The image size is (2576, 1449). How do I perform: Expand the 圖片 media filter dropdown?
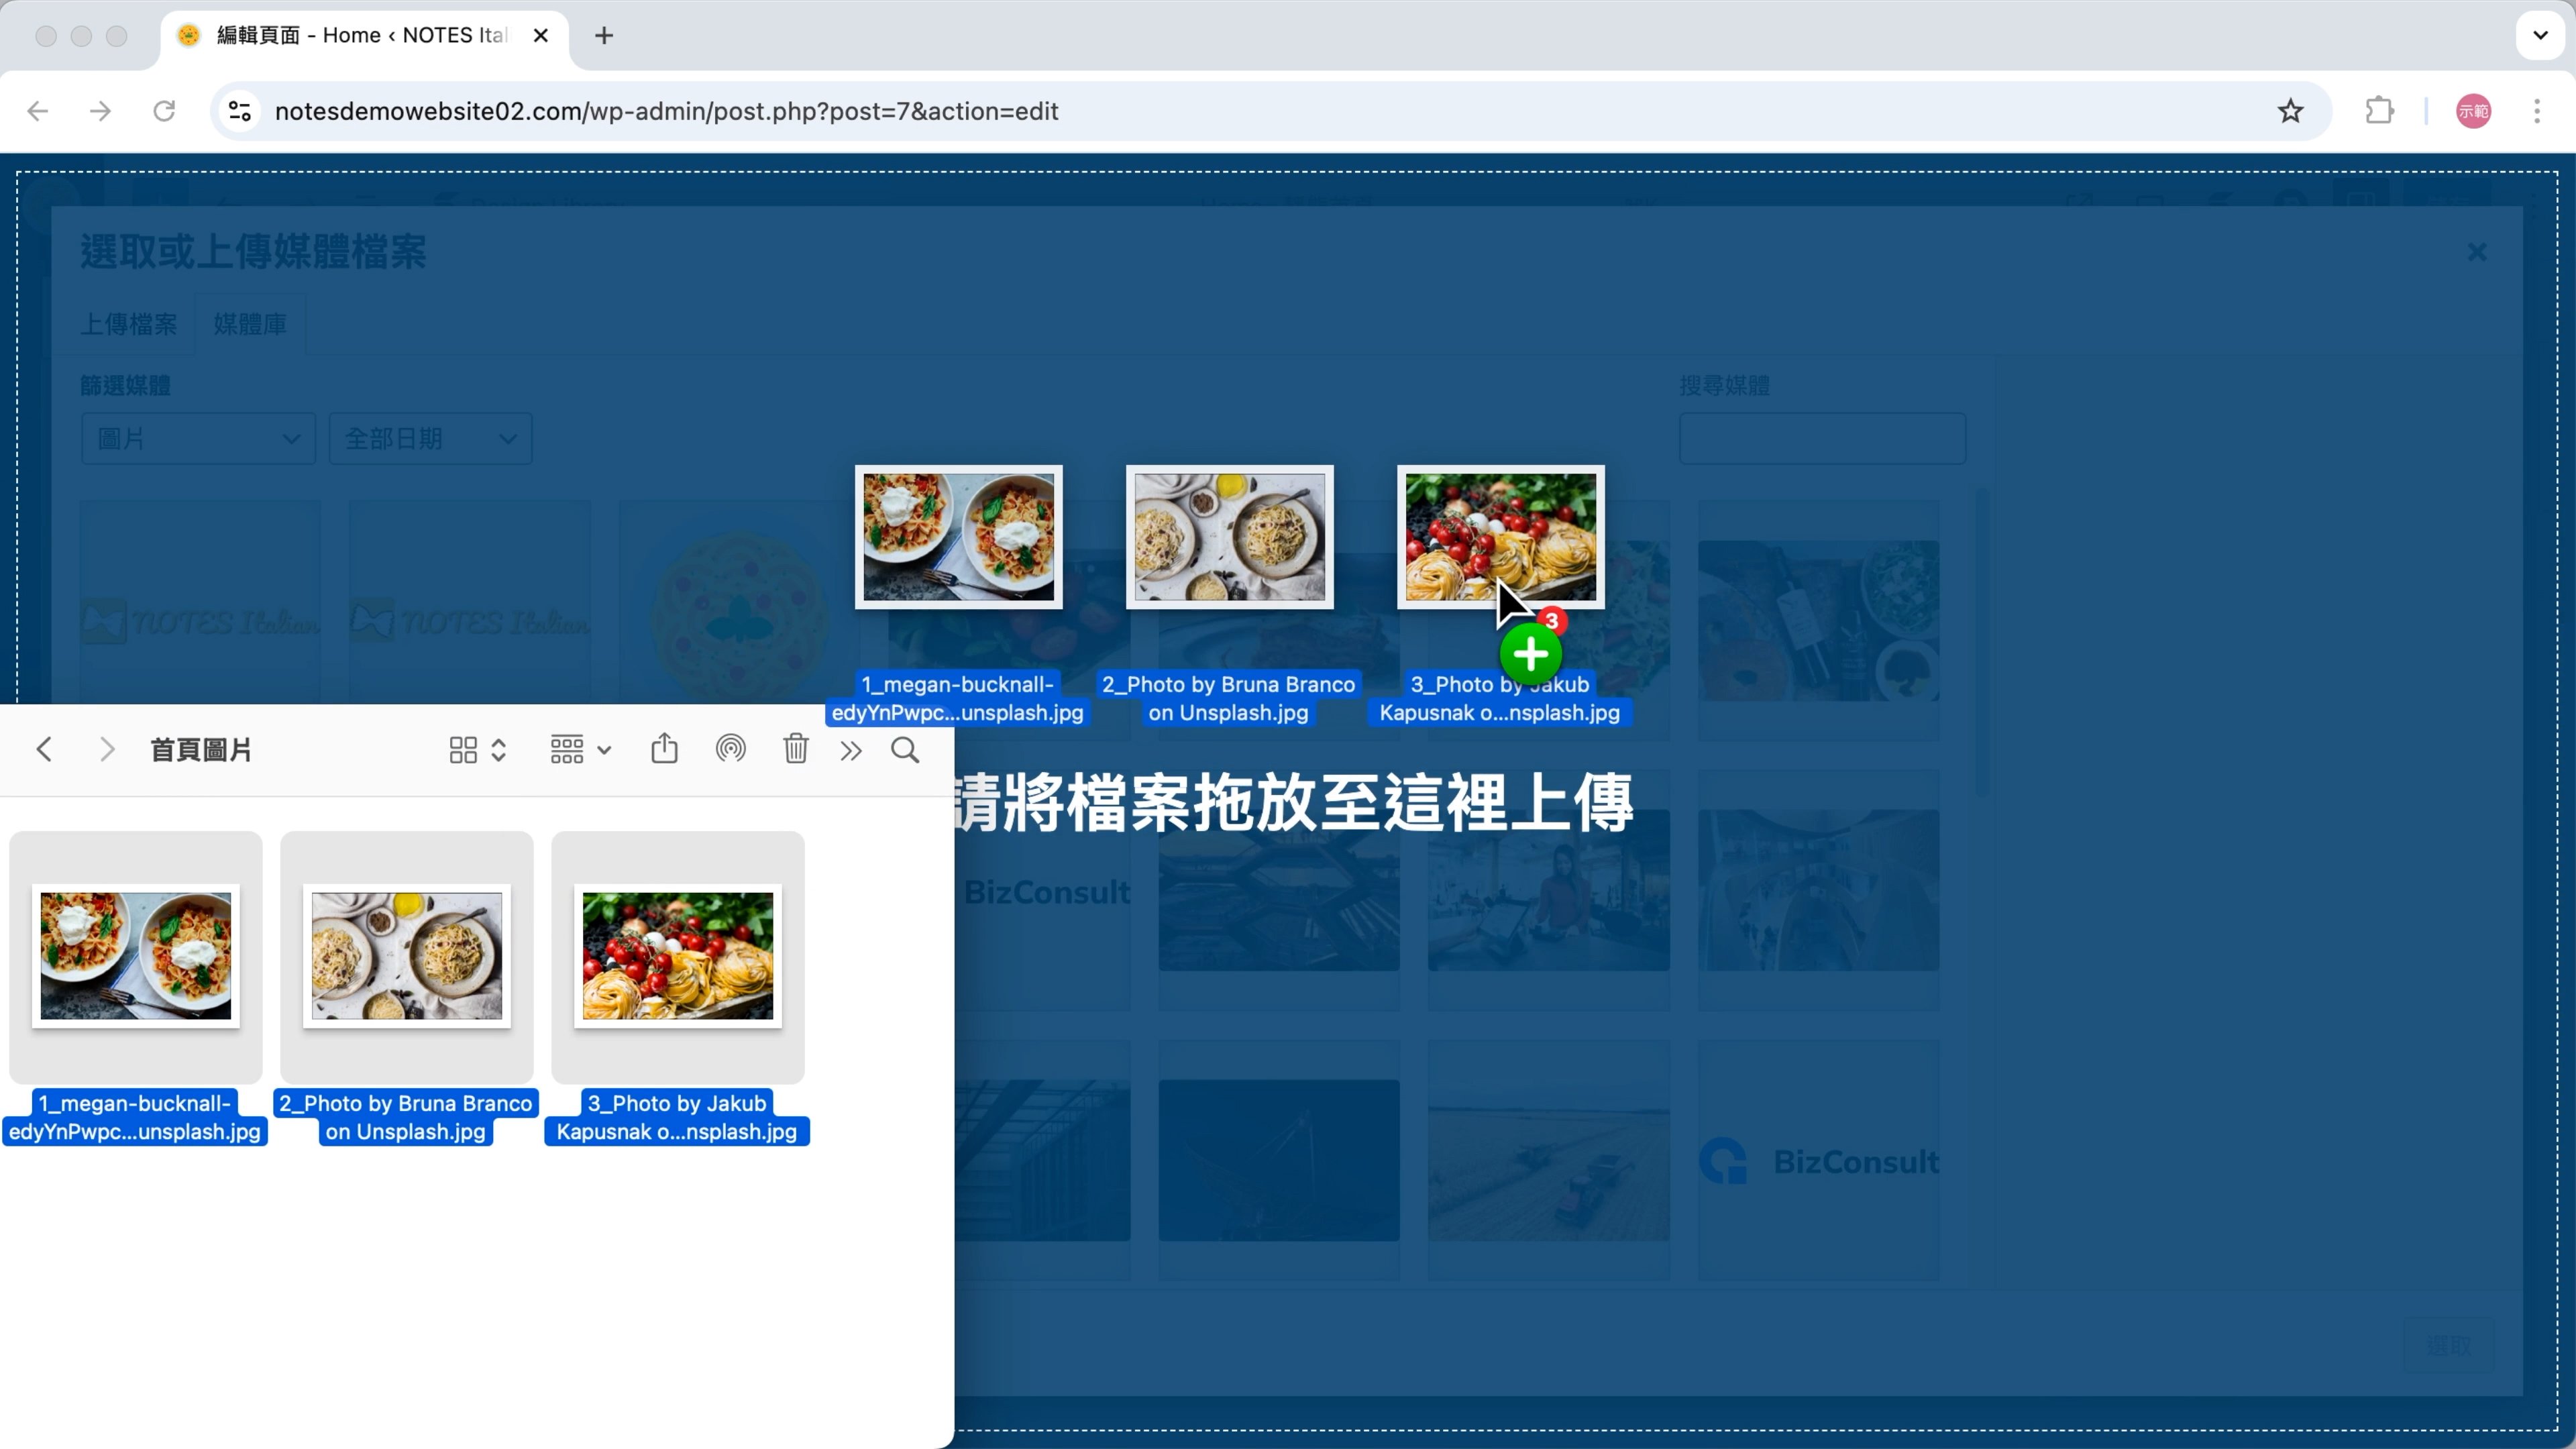coord(198,438)
